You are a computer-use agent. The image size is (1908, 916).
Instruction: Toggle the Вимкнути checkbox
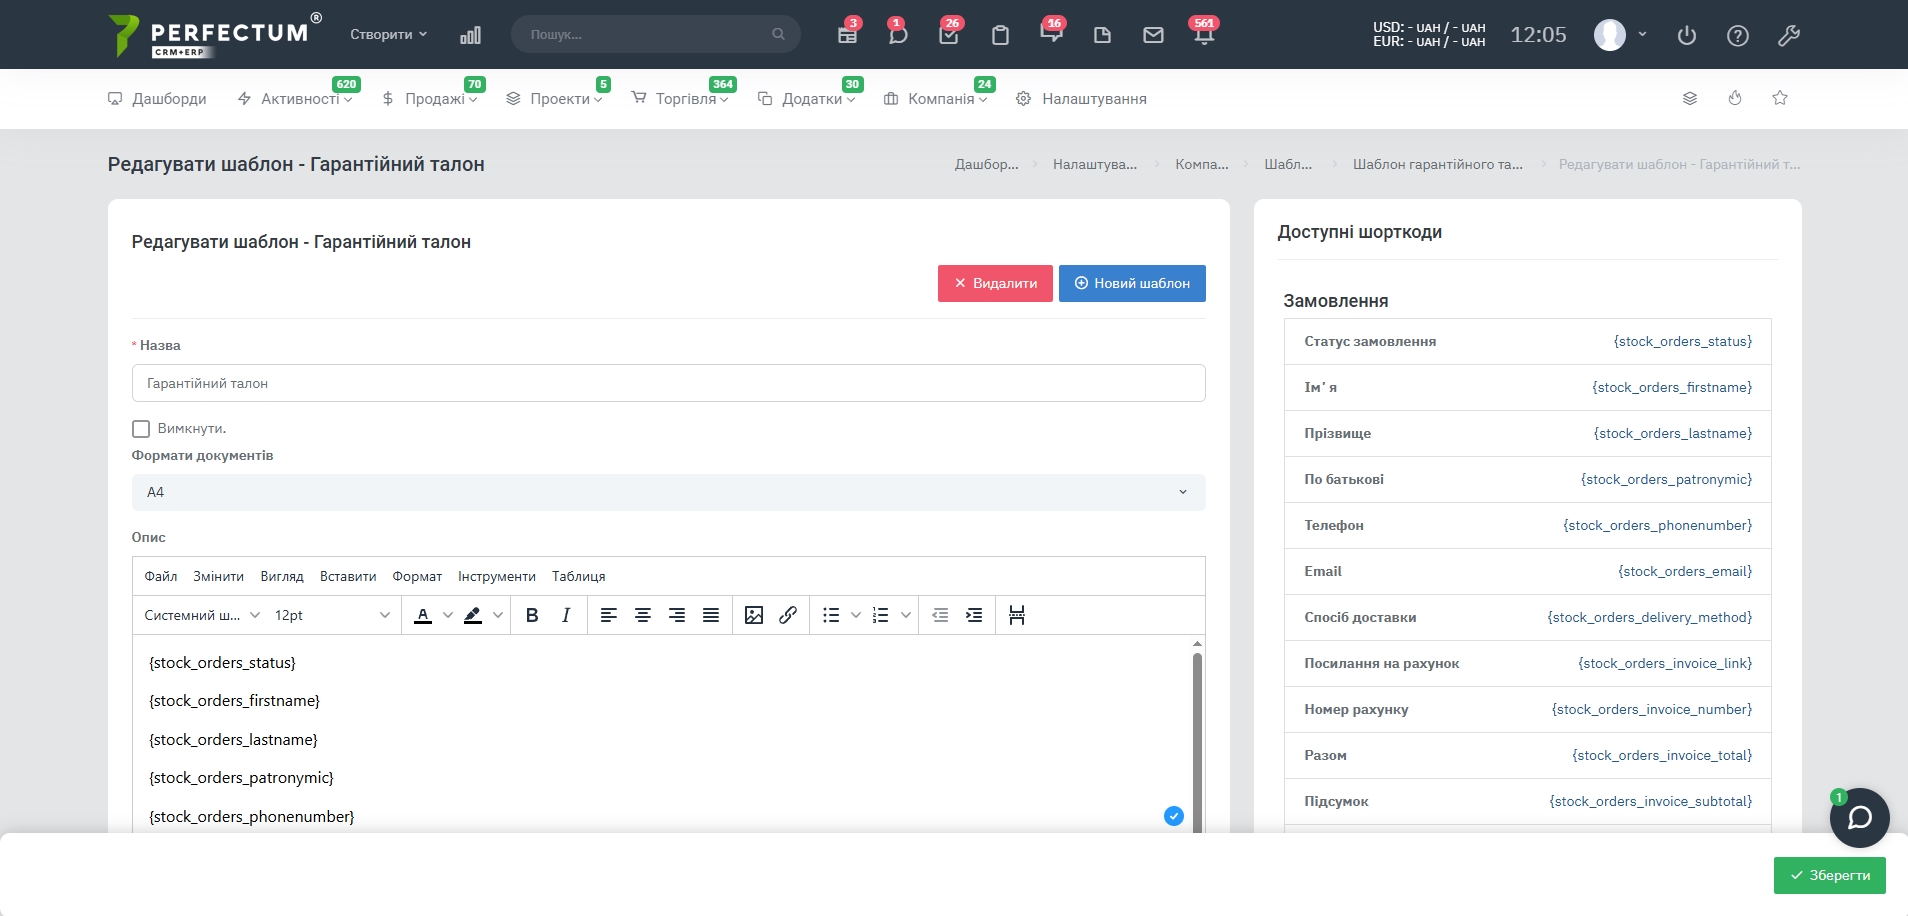(141, 429)
